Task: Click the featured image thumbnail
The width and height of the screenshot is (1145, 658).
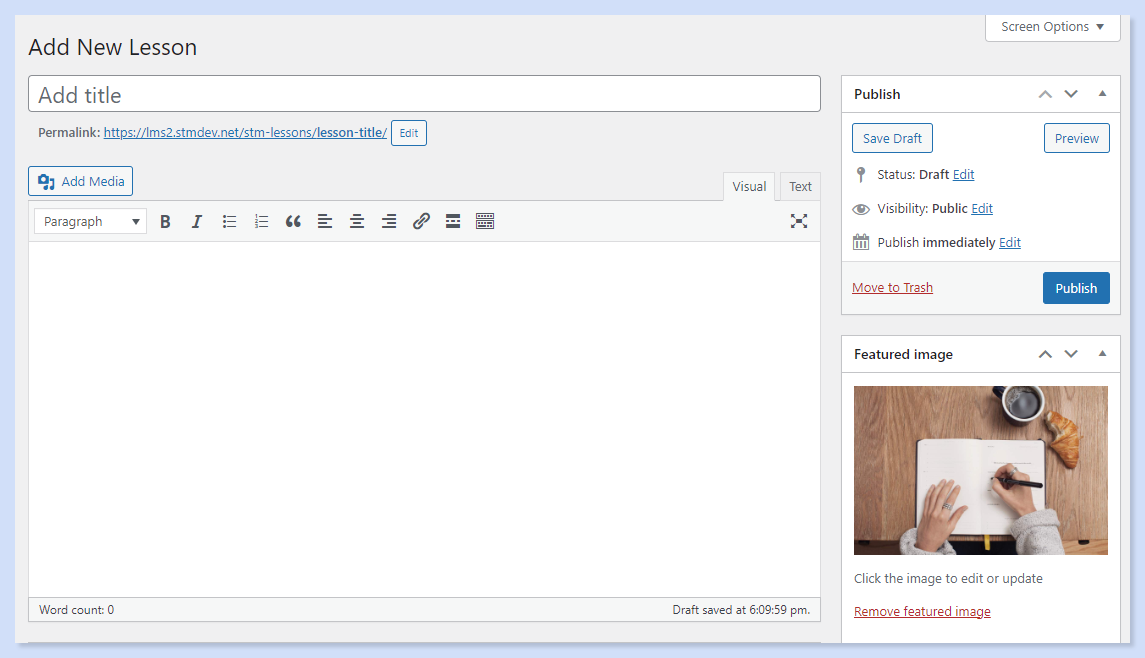Action: click(981, 470)
